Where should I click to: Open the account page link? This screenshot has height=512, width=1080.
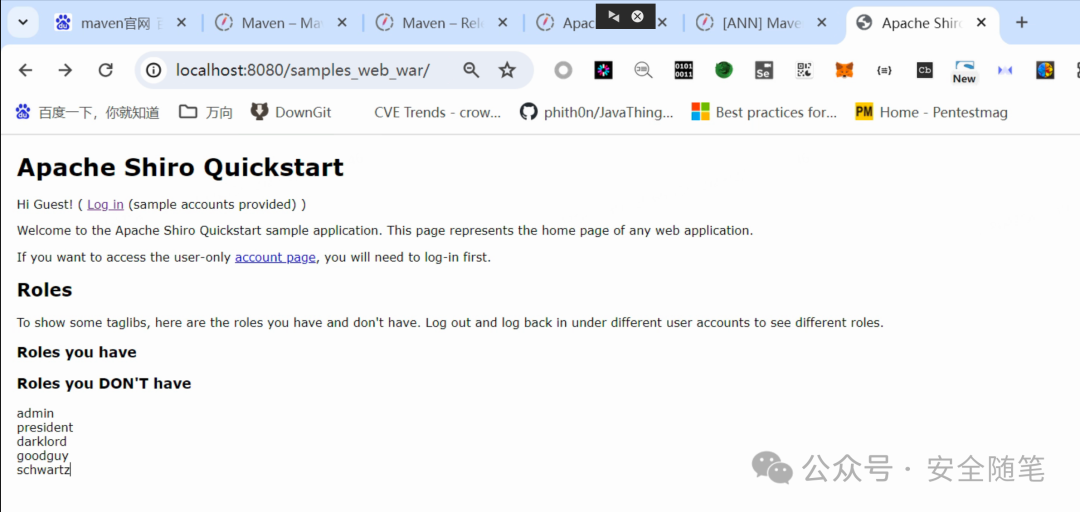tap(276, 258)
